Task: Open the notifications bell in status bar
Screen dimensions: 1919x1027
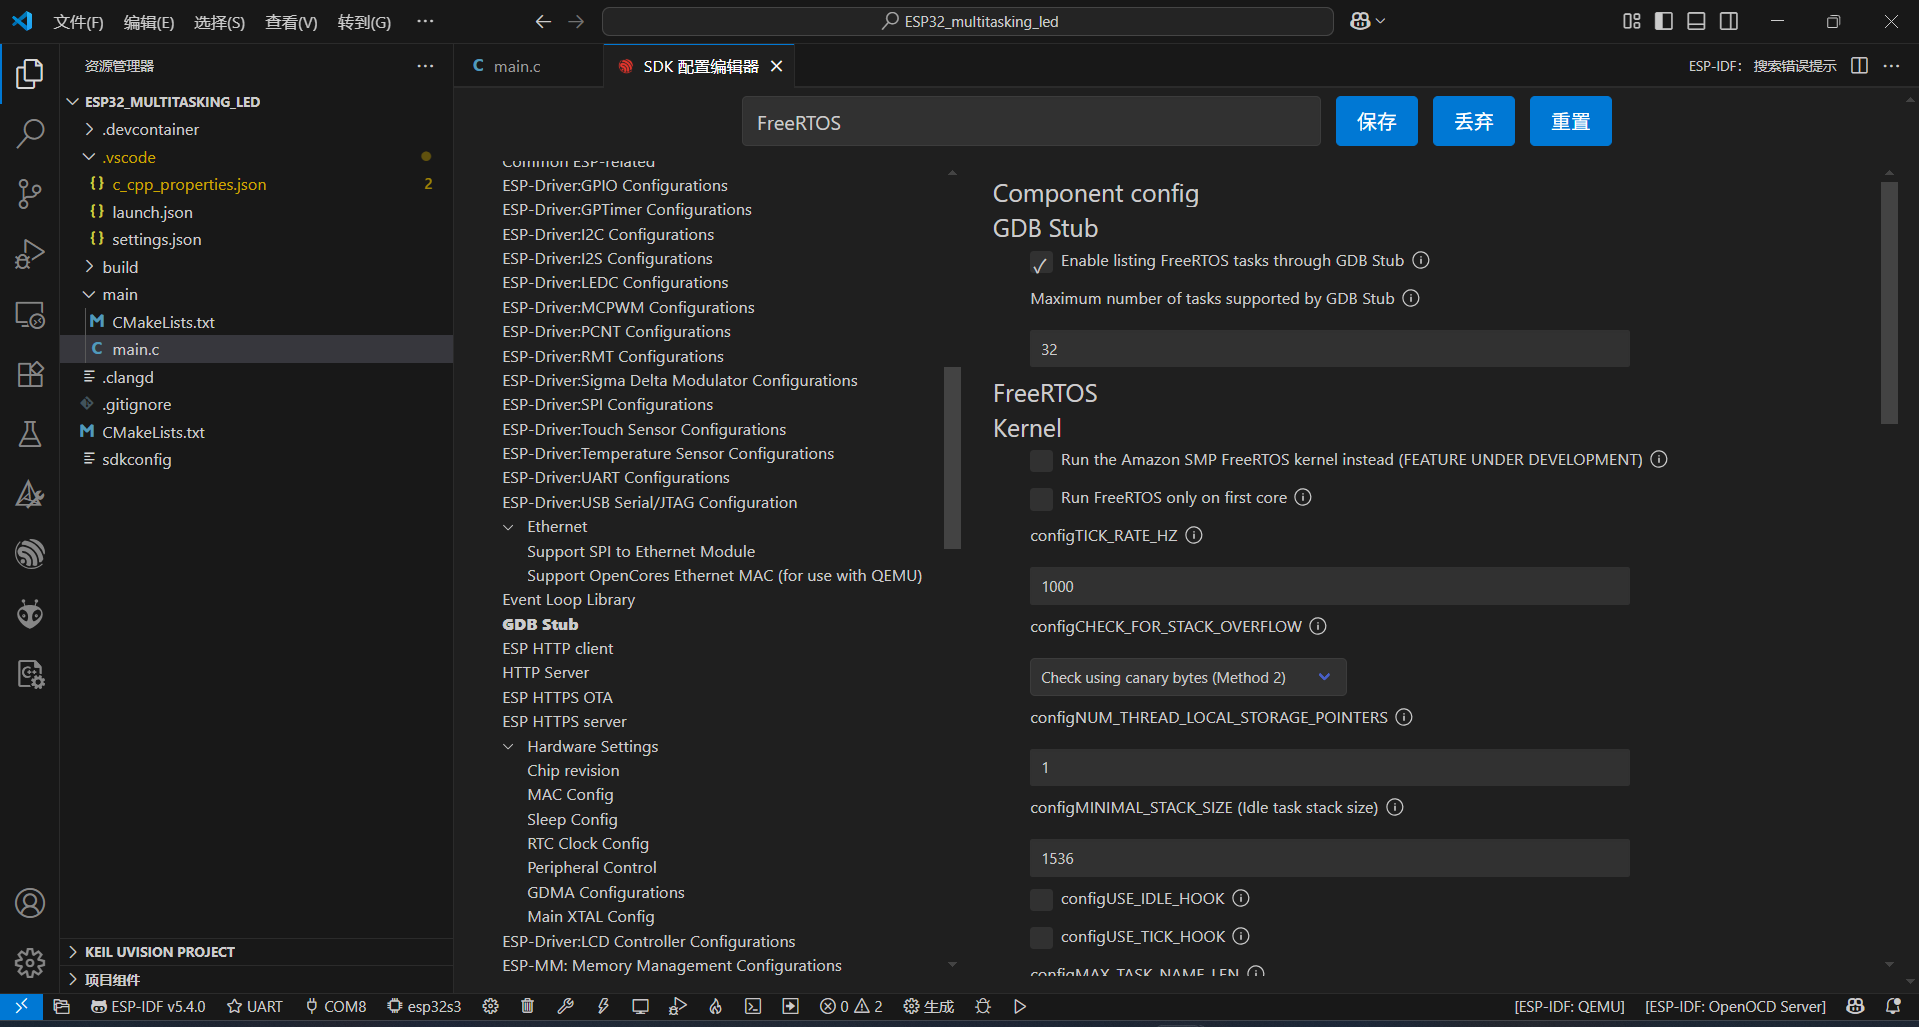Action: (1893, 1006)
